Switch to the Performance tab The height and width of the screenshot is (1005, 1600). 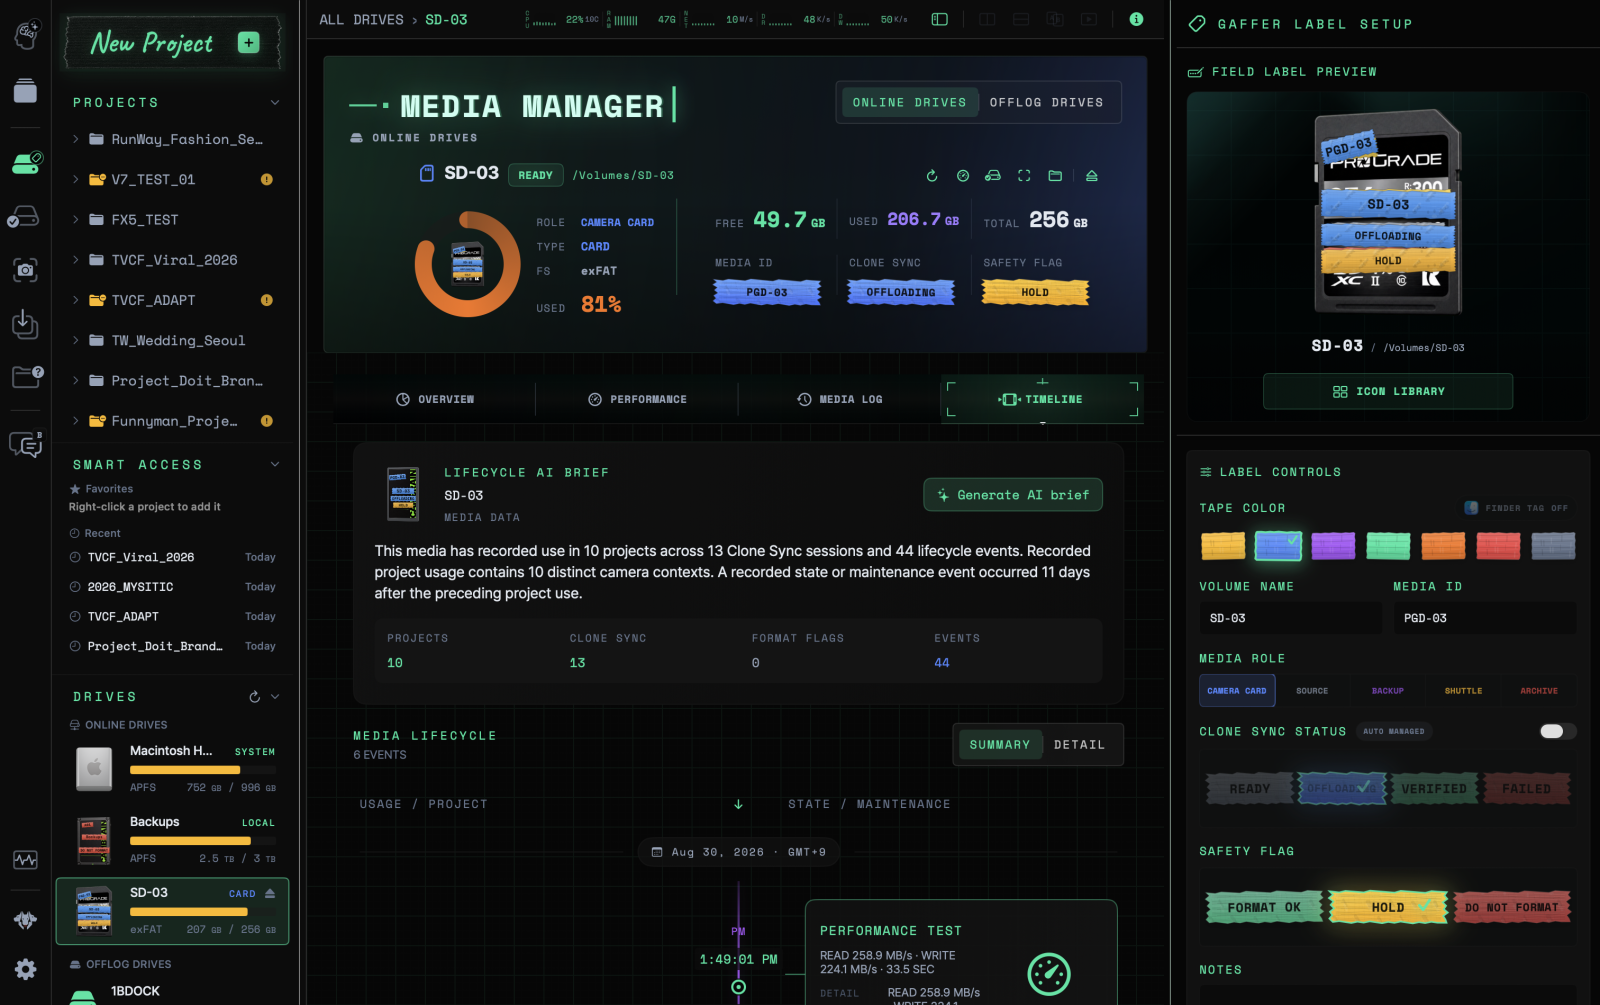pyautogui.click(x=637, y=399)
